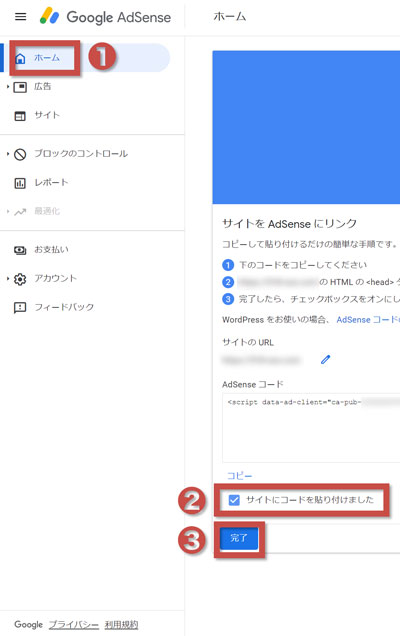Click the 最適化 trend arrow icon
Viewport: 400px width, 636px height.
tap(20, 212)
